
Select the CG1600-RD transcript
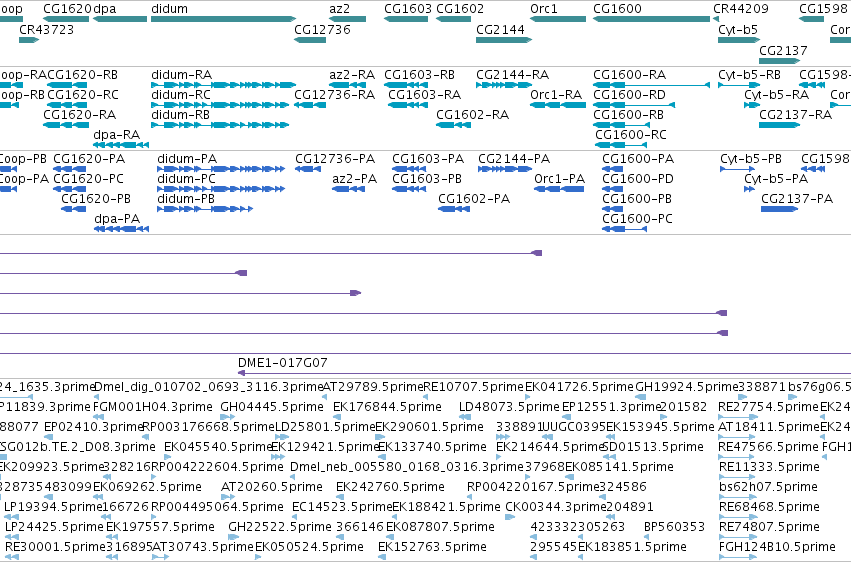tap(634, 105)
